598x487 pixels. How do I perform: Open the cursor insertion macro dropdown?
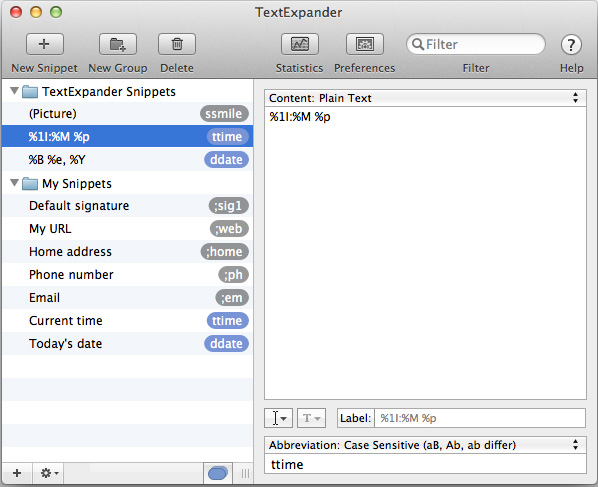click(x=278, y=418)
